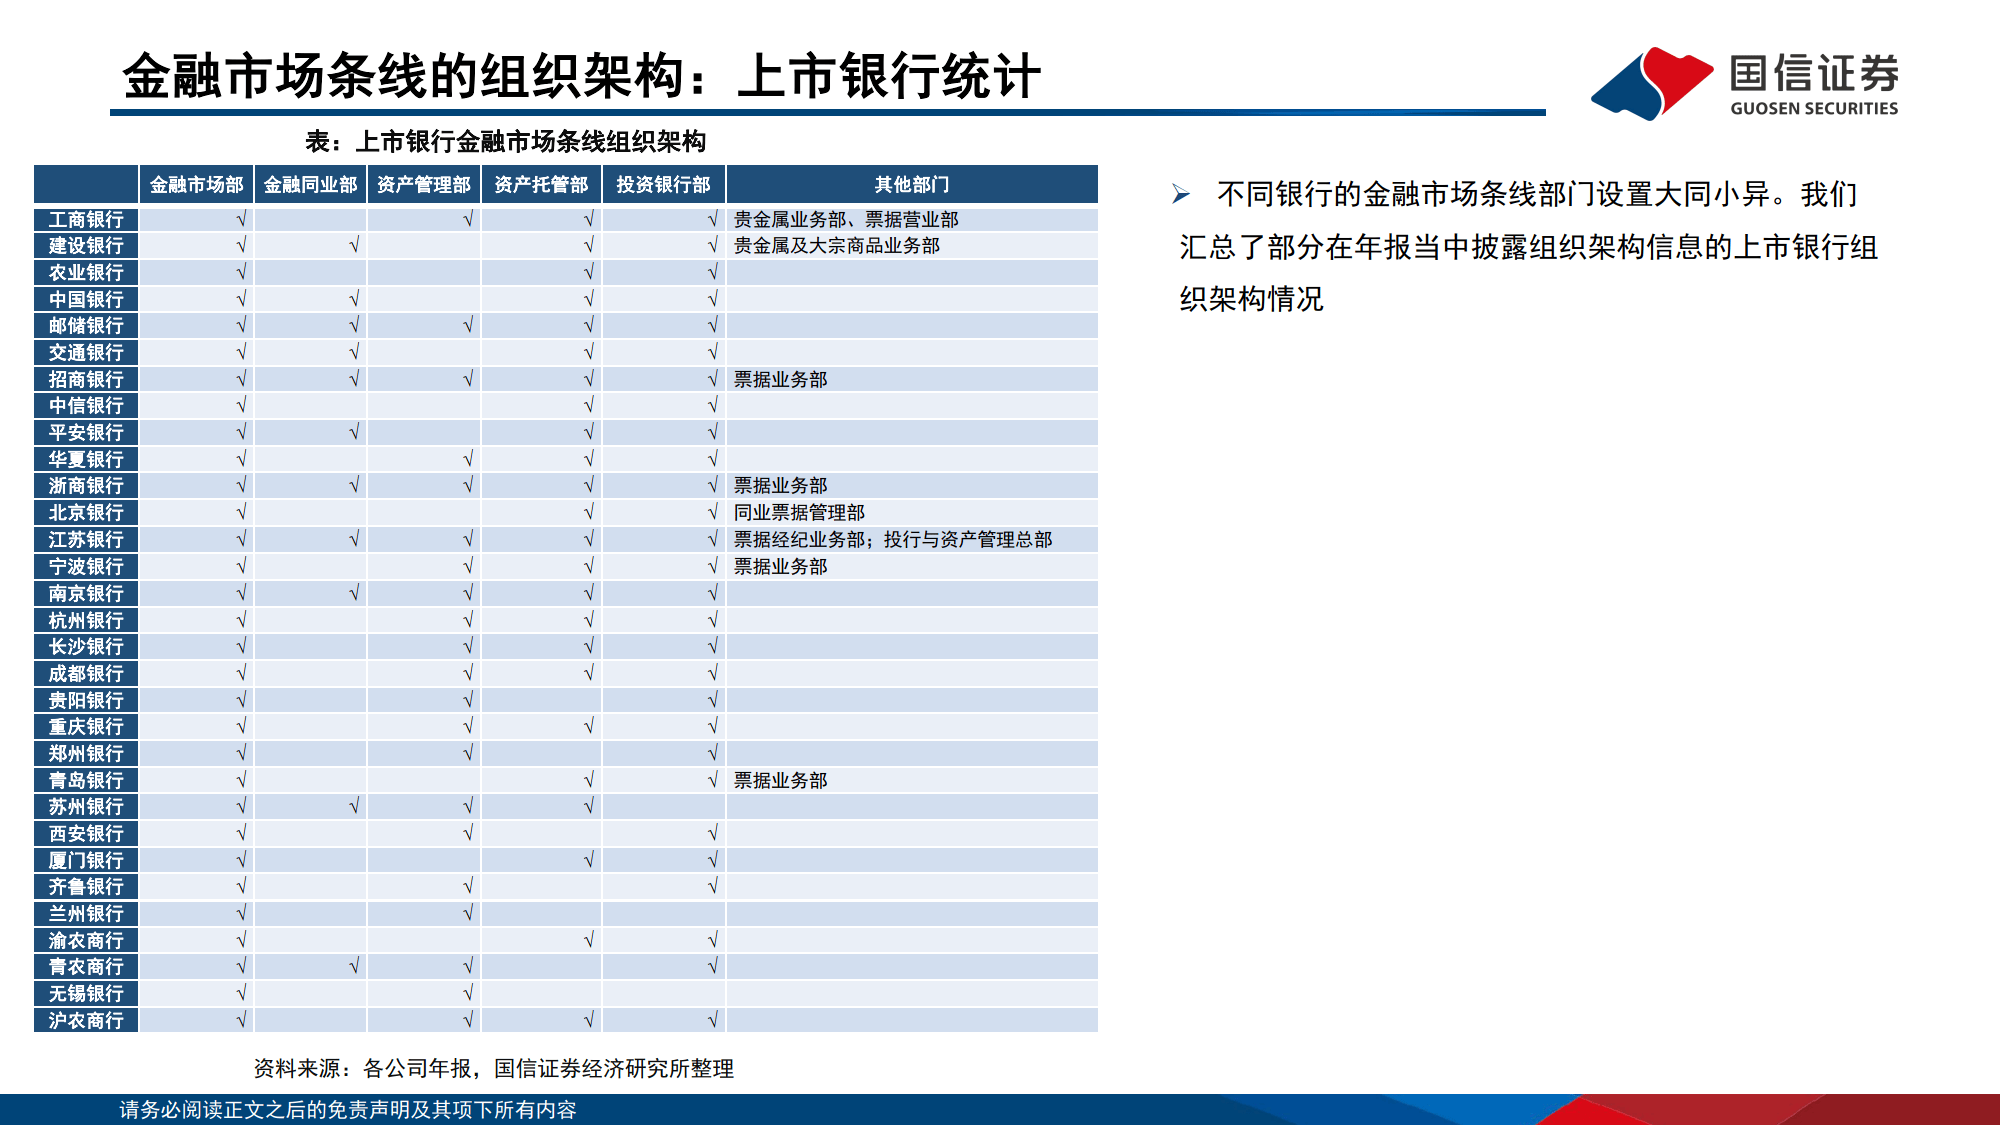This screenshot has height=1125, width=2000.
Task: Click the paragraph starting 不同银行的金融市场条线
Action: [1528, 247]
